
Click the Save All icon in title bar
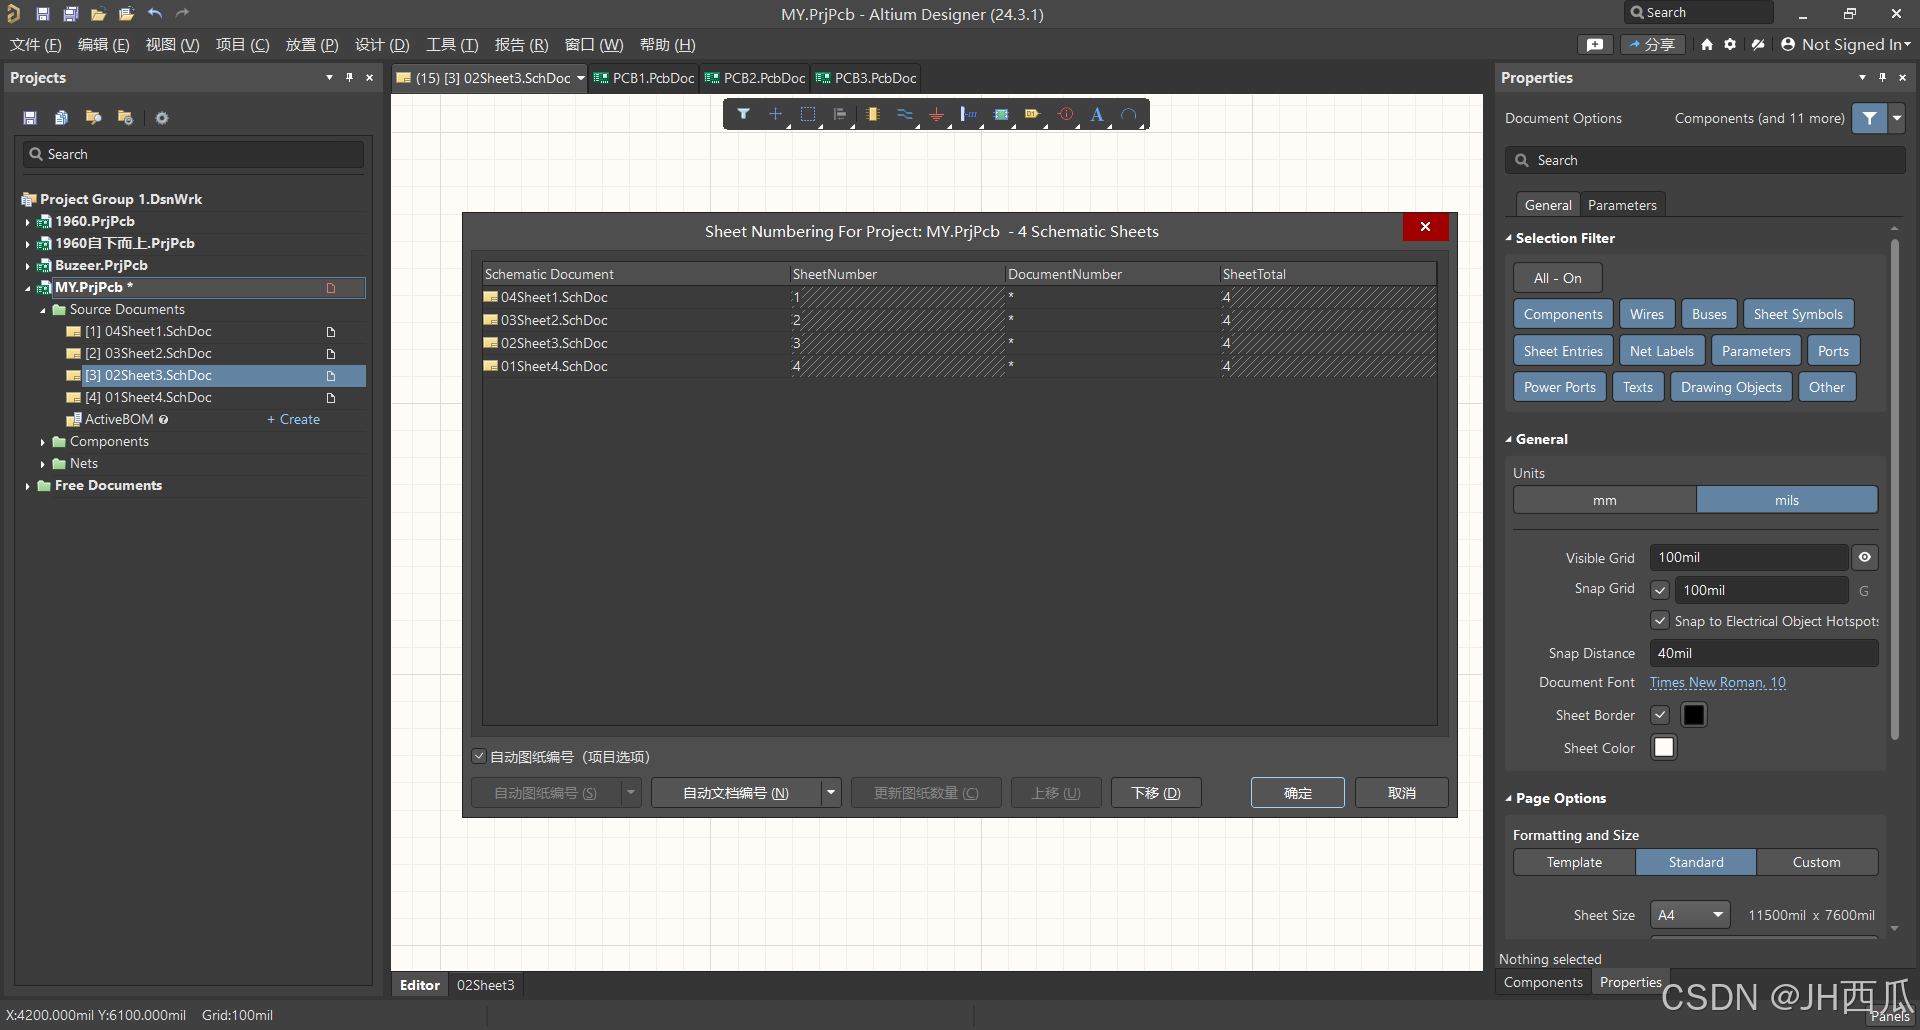(71, 14)
